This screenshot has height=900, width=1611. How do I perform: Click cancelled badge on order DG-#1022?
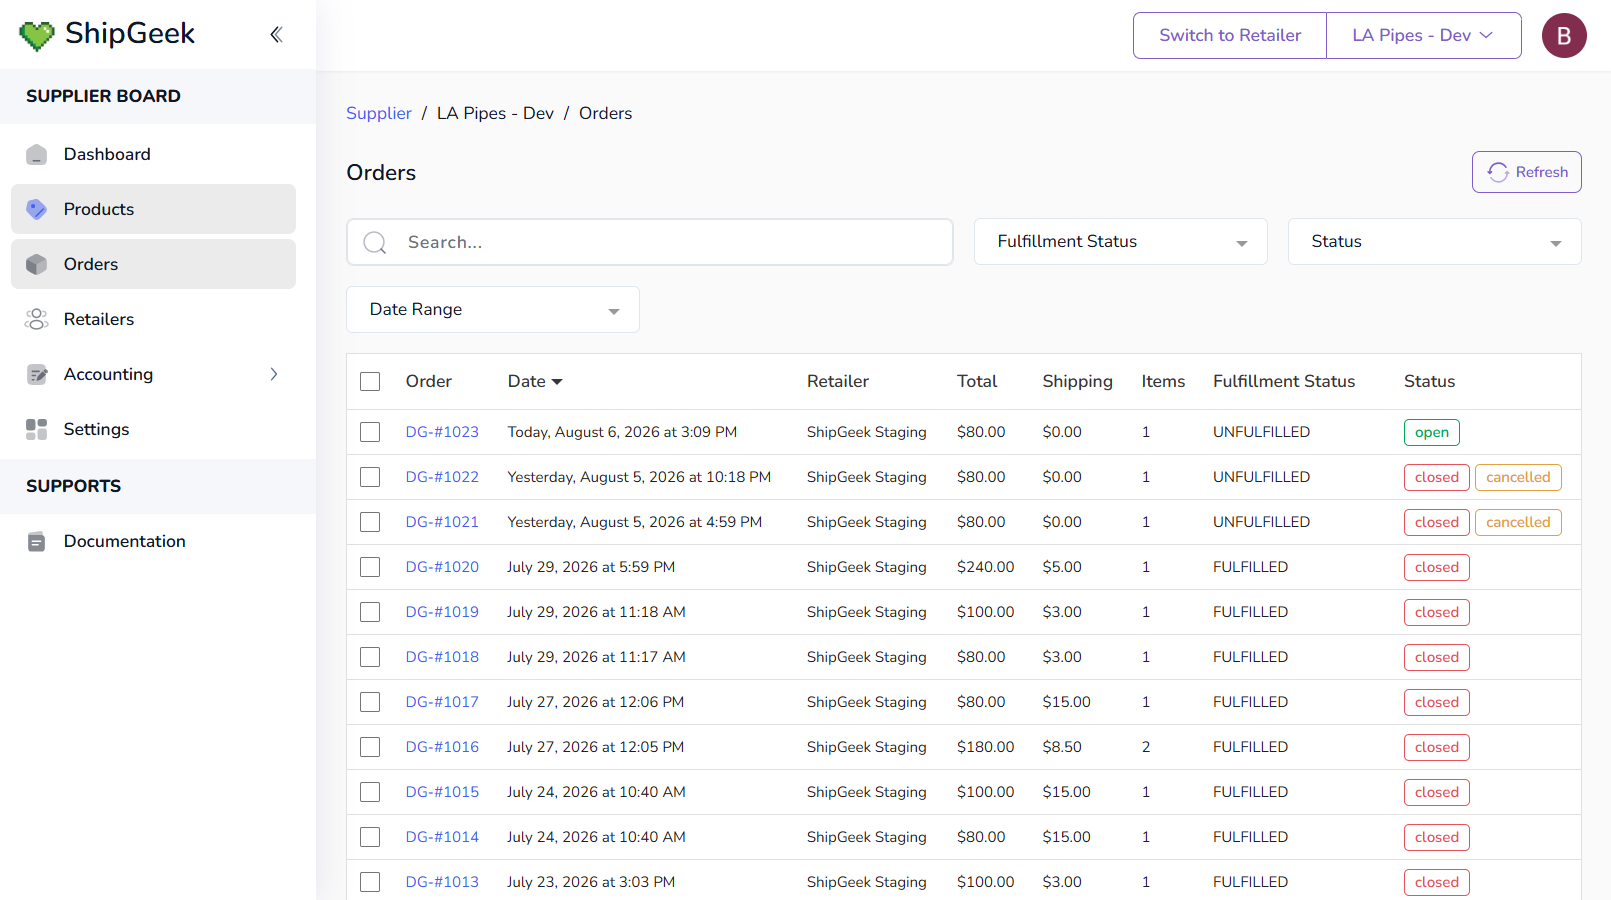tap(1518, 477)
